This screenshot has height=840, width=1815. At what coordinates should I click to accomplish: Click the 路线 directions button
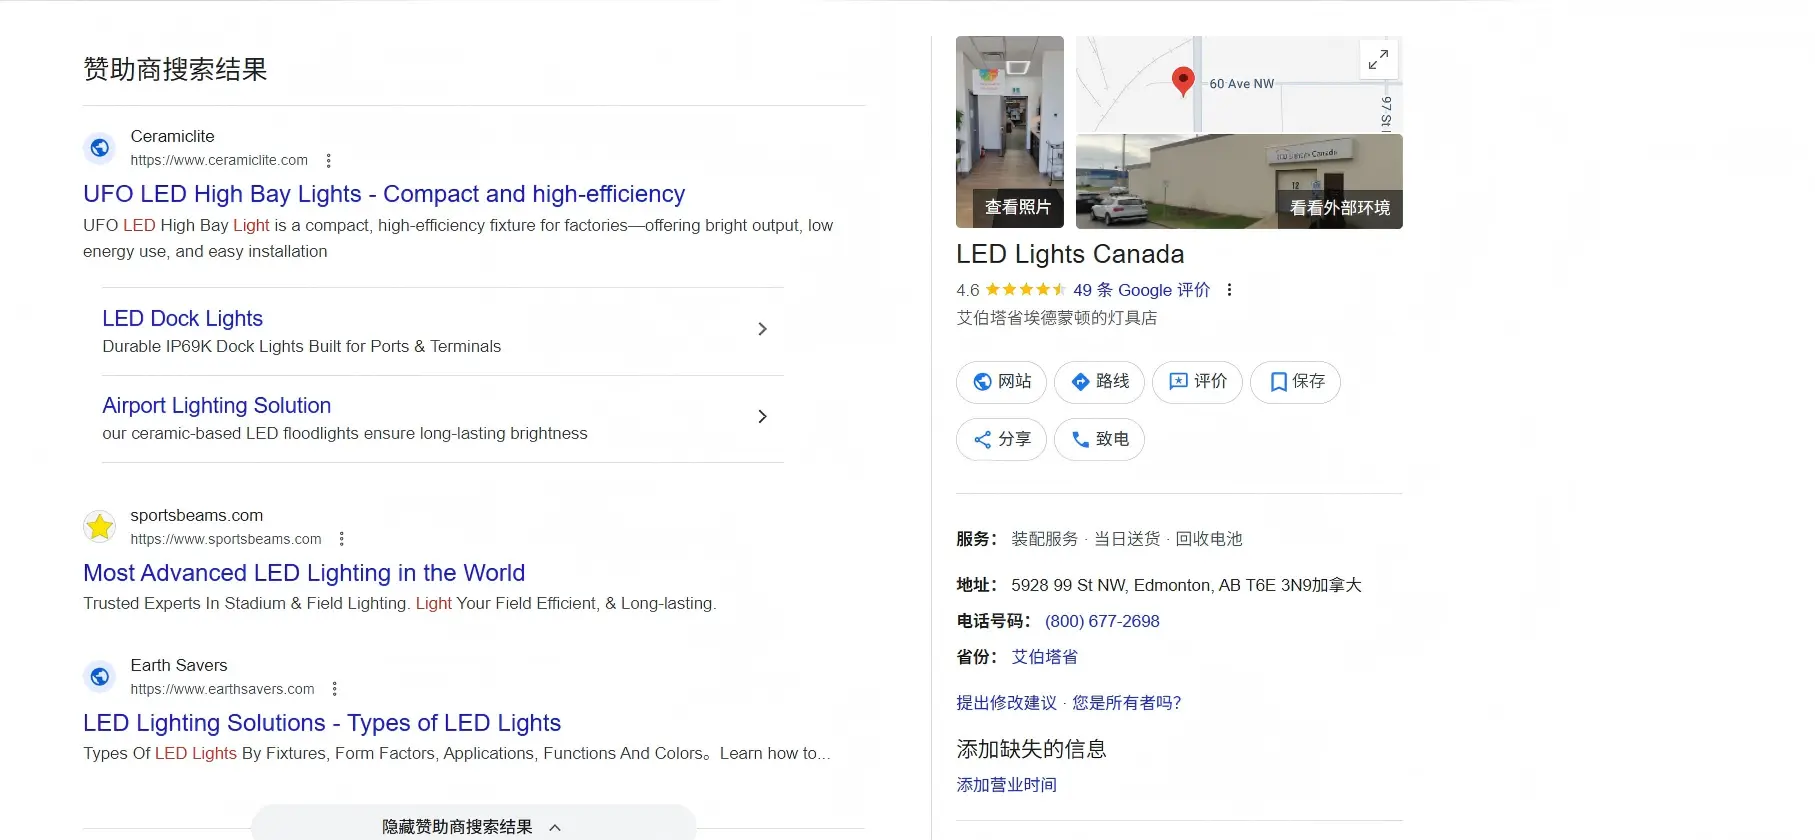1099,382
